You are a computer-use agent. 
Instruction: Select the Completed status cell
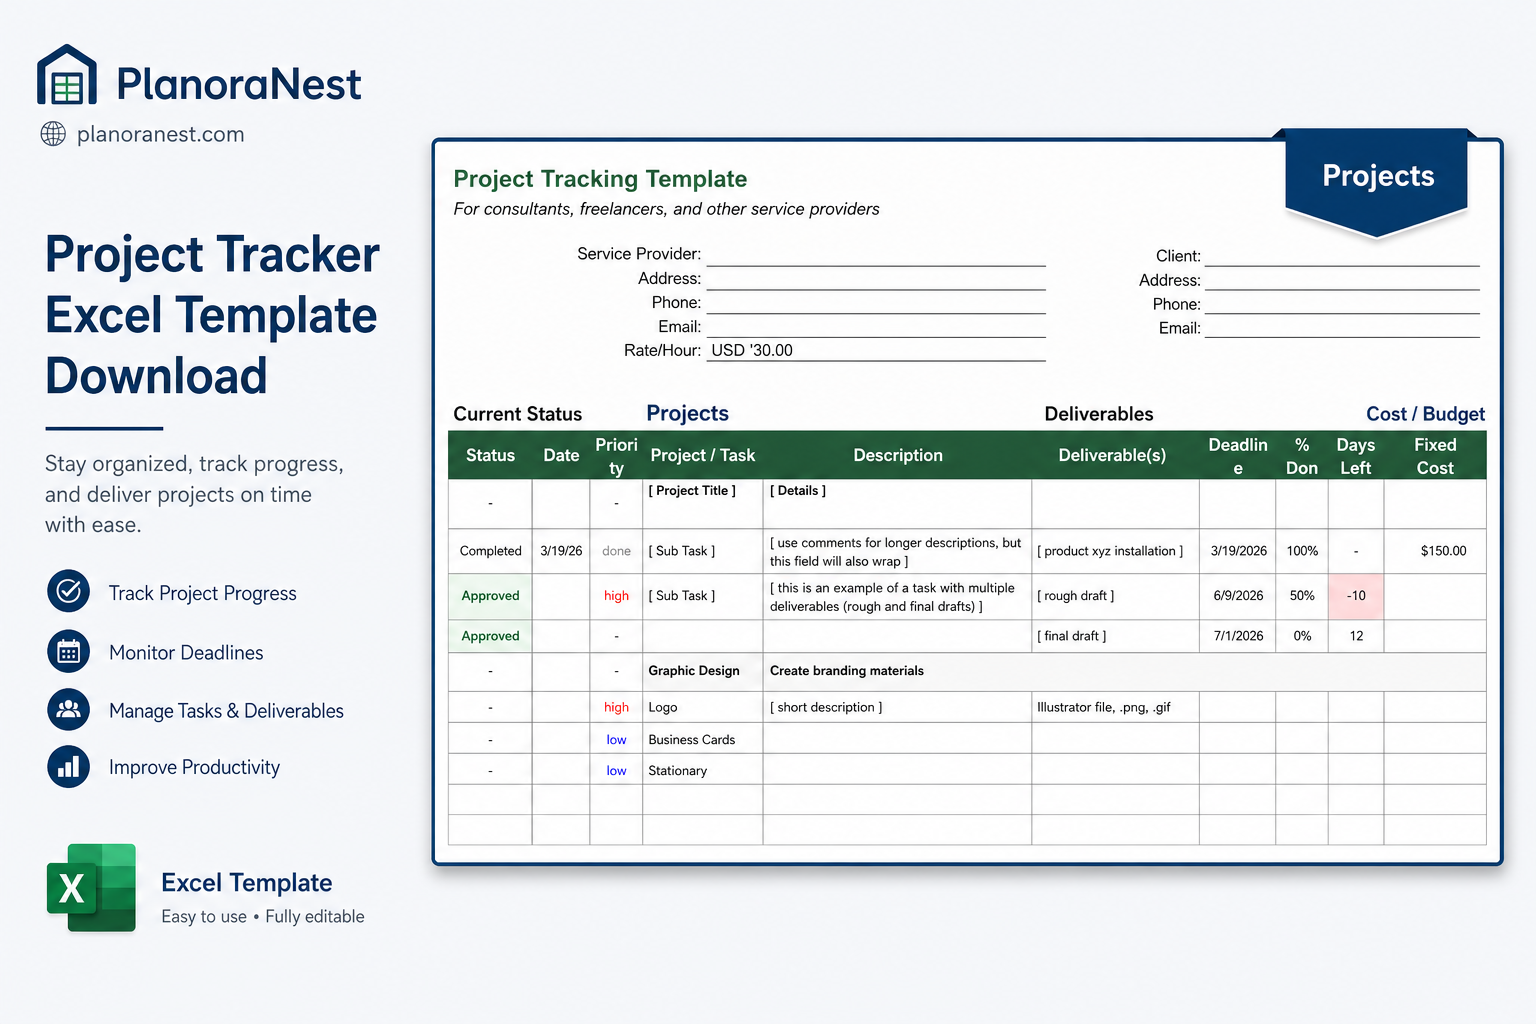[490, 551]
